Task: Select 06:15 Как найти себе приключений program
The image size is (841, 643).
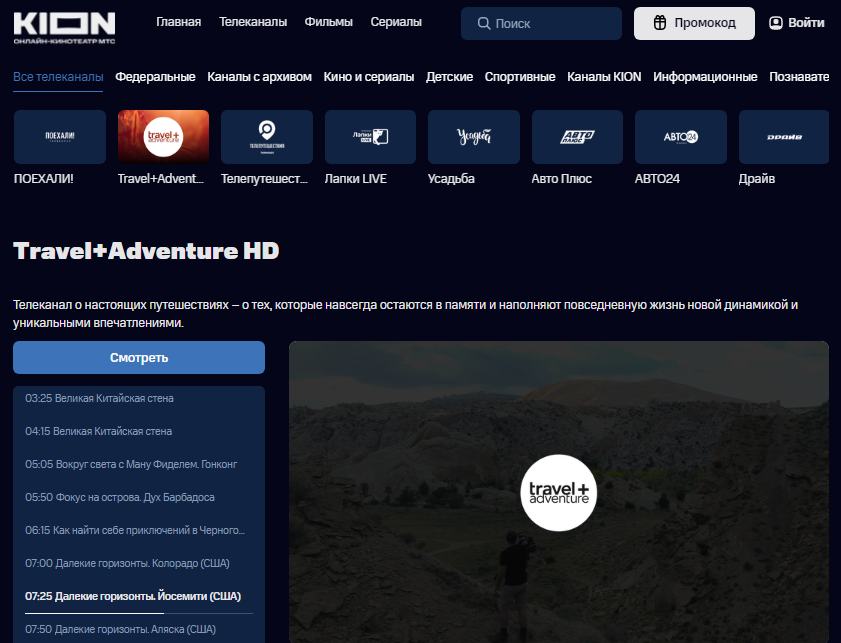Action: 135,530
